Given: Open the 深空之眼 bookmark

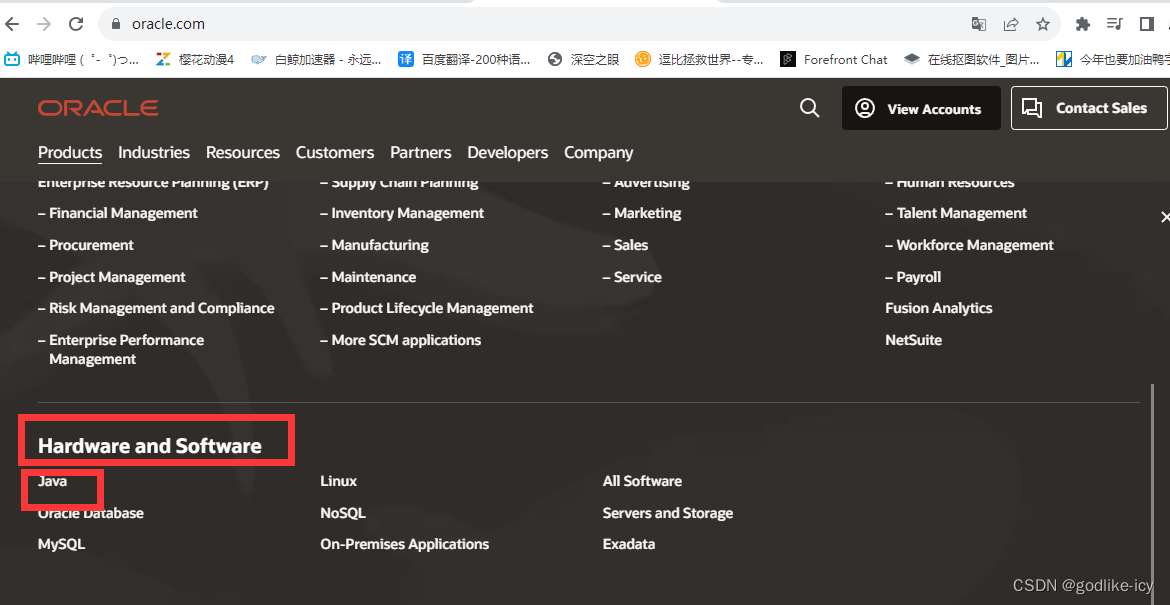Looking at the screenshot, I should [584, 60].
